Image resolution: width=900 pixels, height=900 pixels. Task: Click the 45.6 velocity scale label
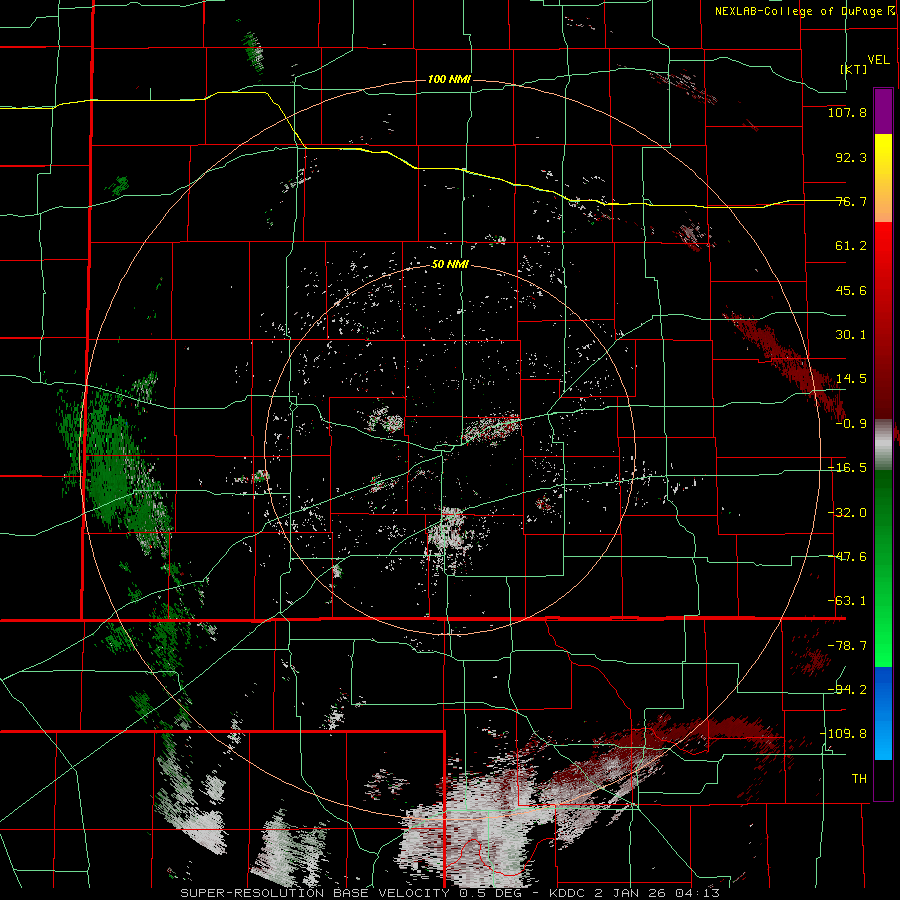point(851,290)
